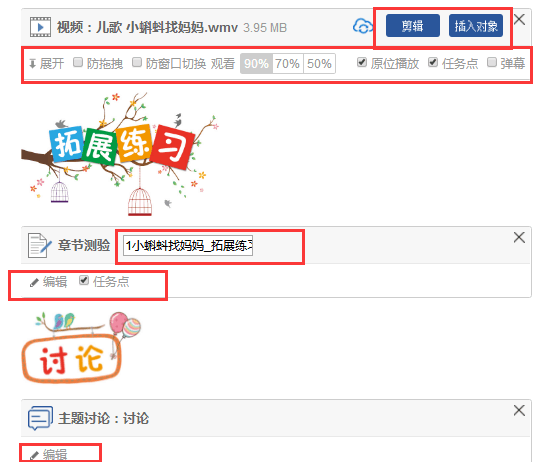Remove the 主题讨论 block with X

(519, 410)
